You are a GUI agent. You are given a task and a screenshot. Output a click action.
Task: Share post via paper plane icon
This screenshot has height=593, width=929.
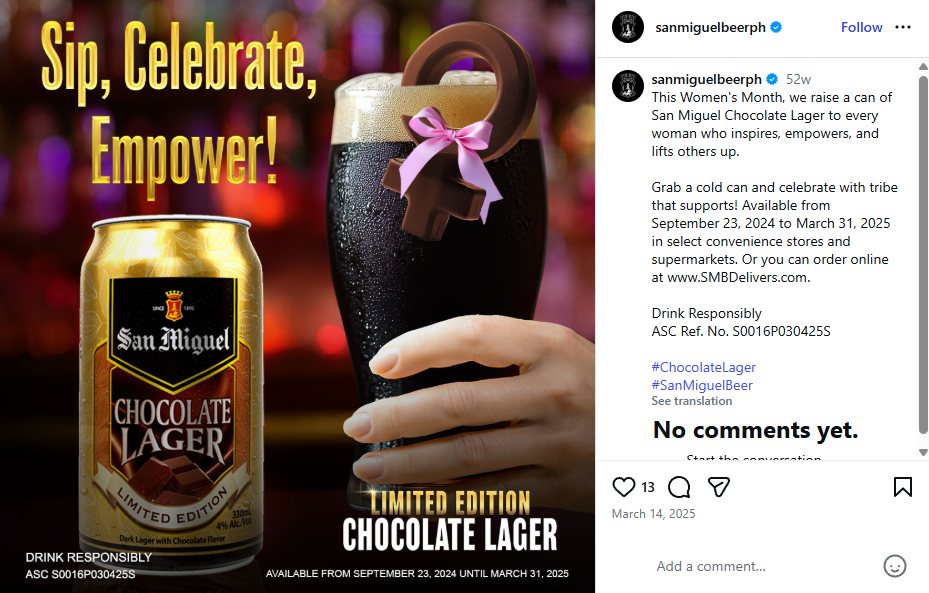click(x=719, y=487)
